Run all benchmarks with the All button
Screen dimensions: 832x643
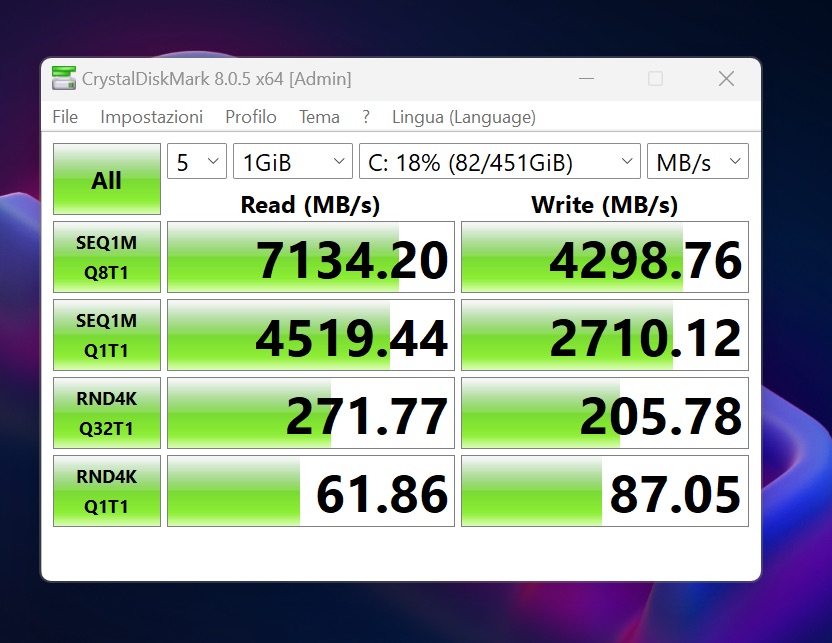coord(107,179)
